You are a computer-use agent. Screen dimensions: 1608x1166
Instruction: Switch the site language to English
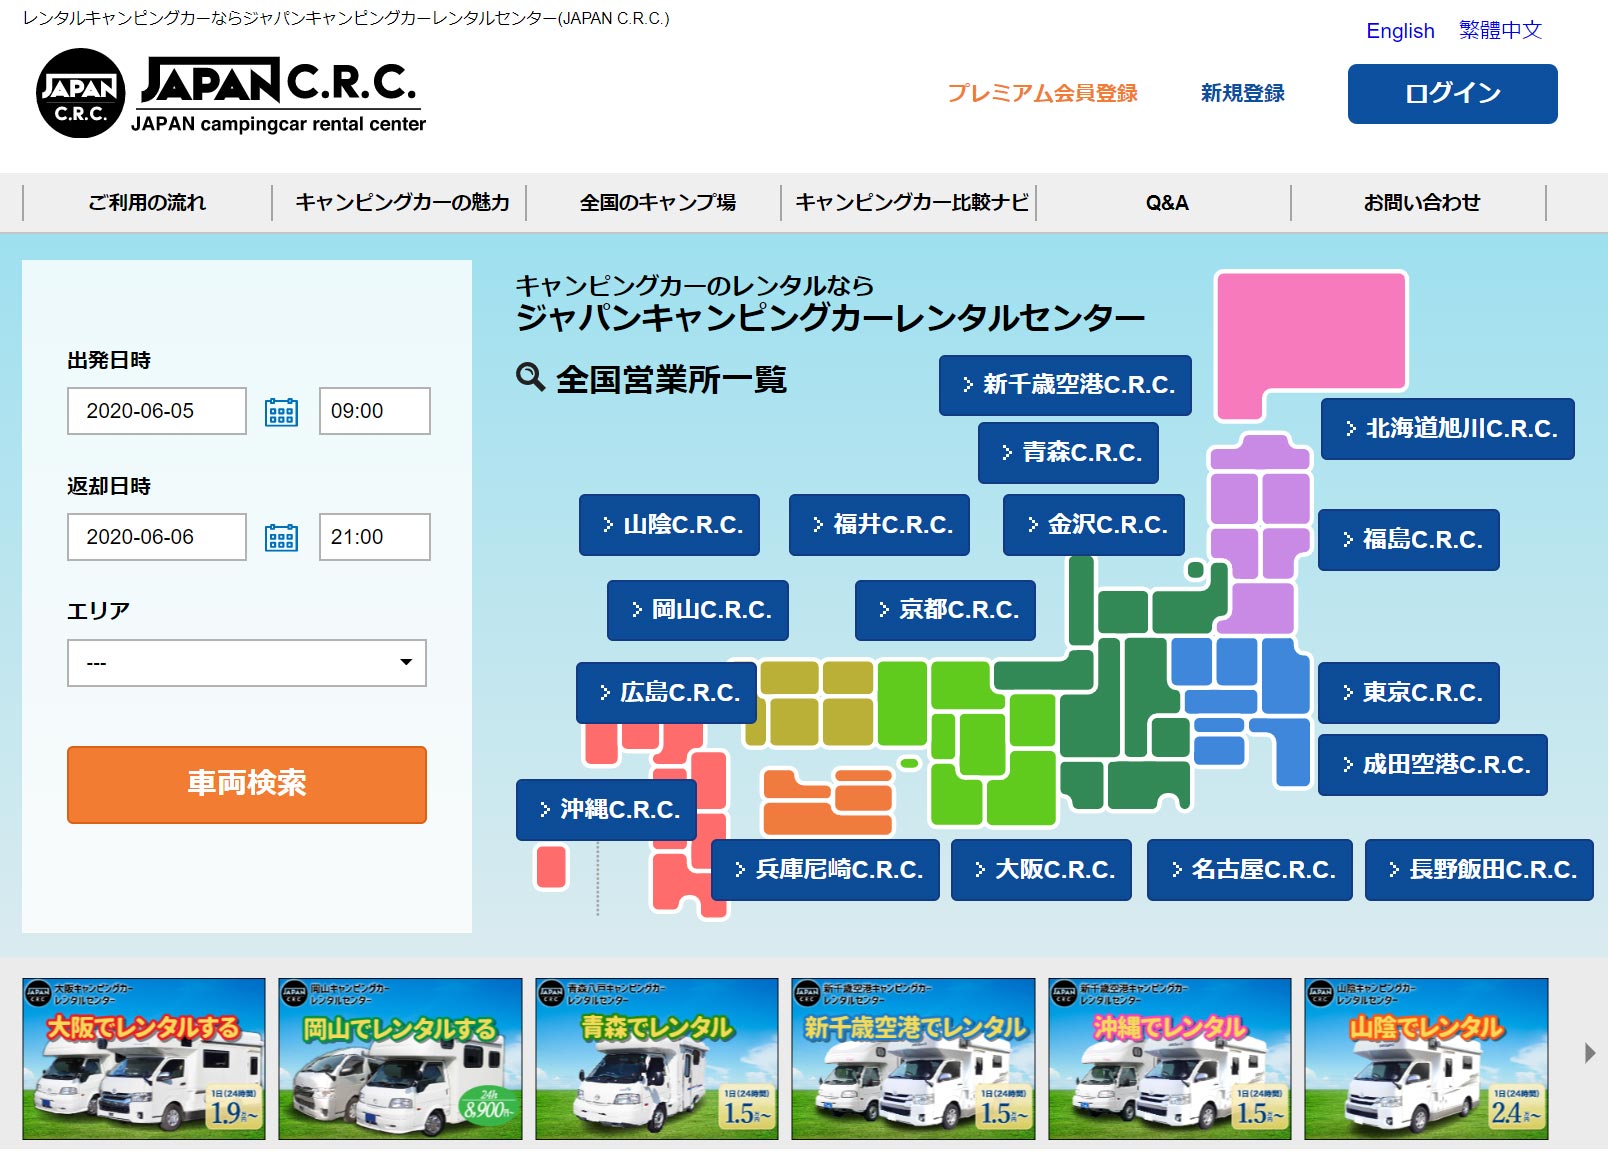tap(1399, 31)
